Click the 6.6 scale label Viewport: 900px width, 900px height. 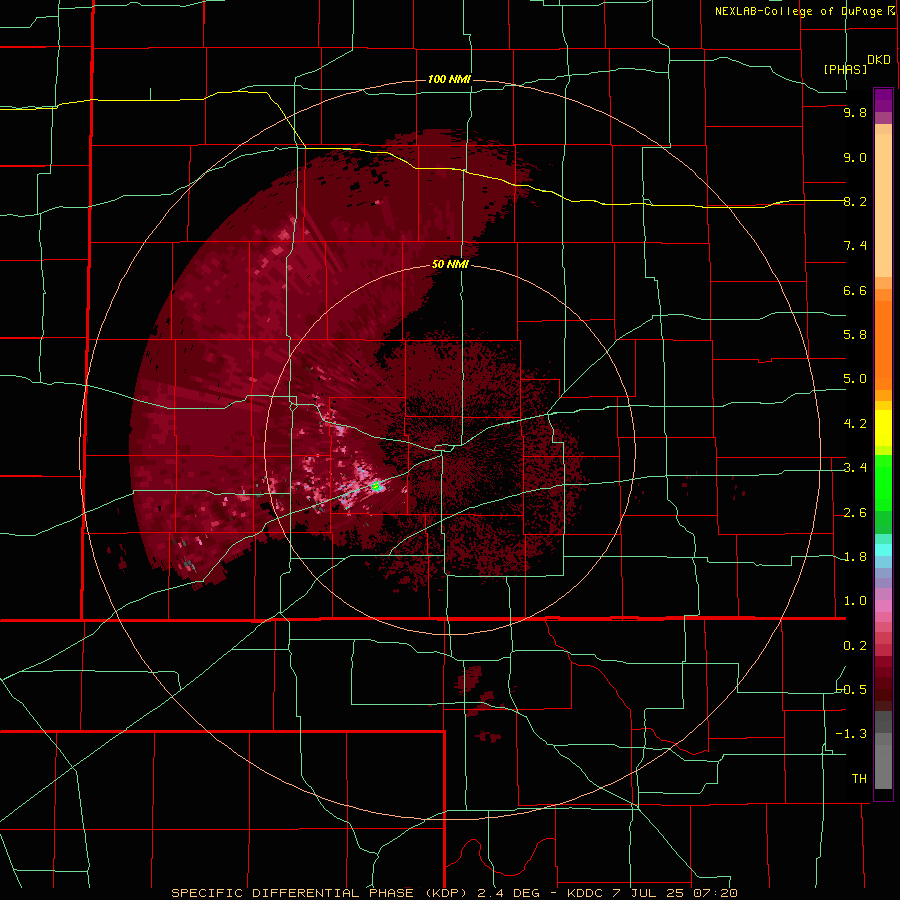[855, 290]
